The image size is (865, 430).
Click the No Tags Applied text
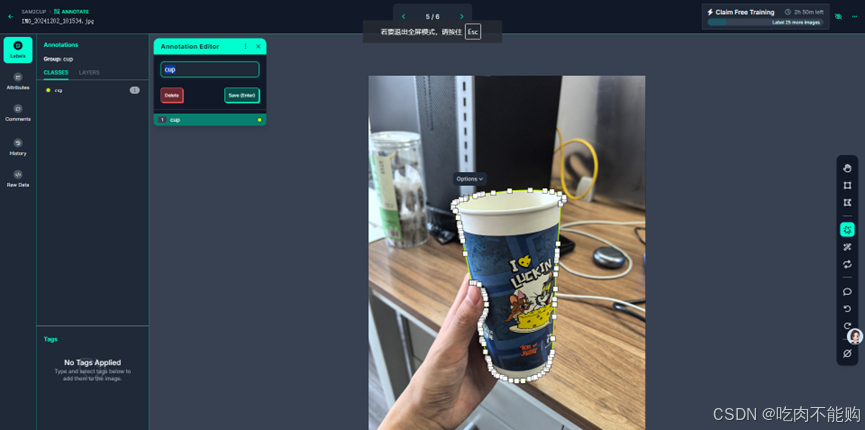point(92,363)
